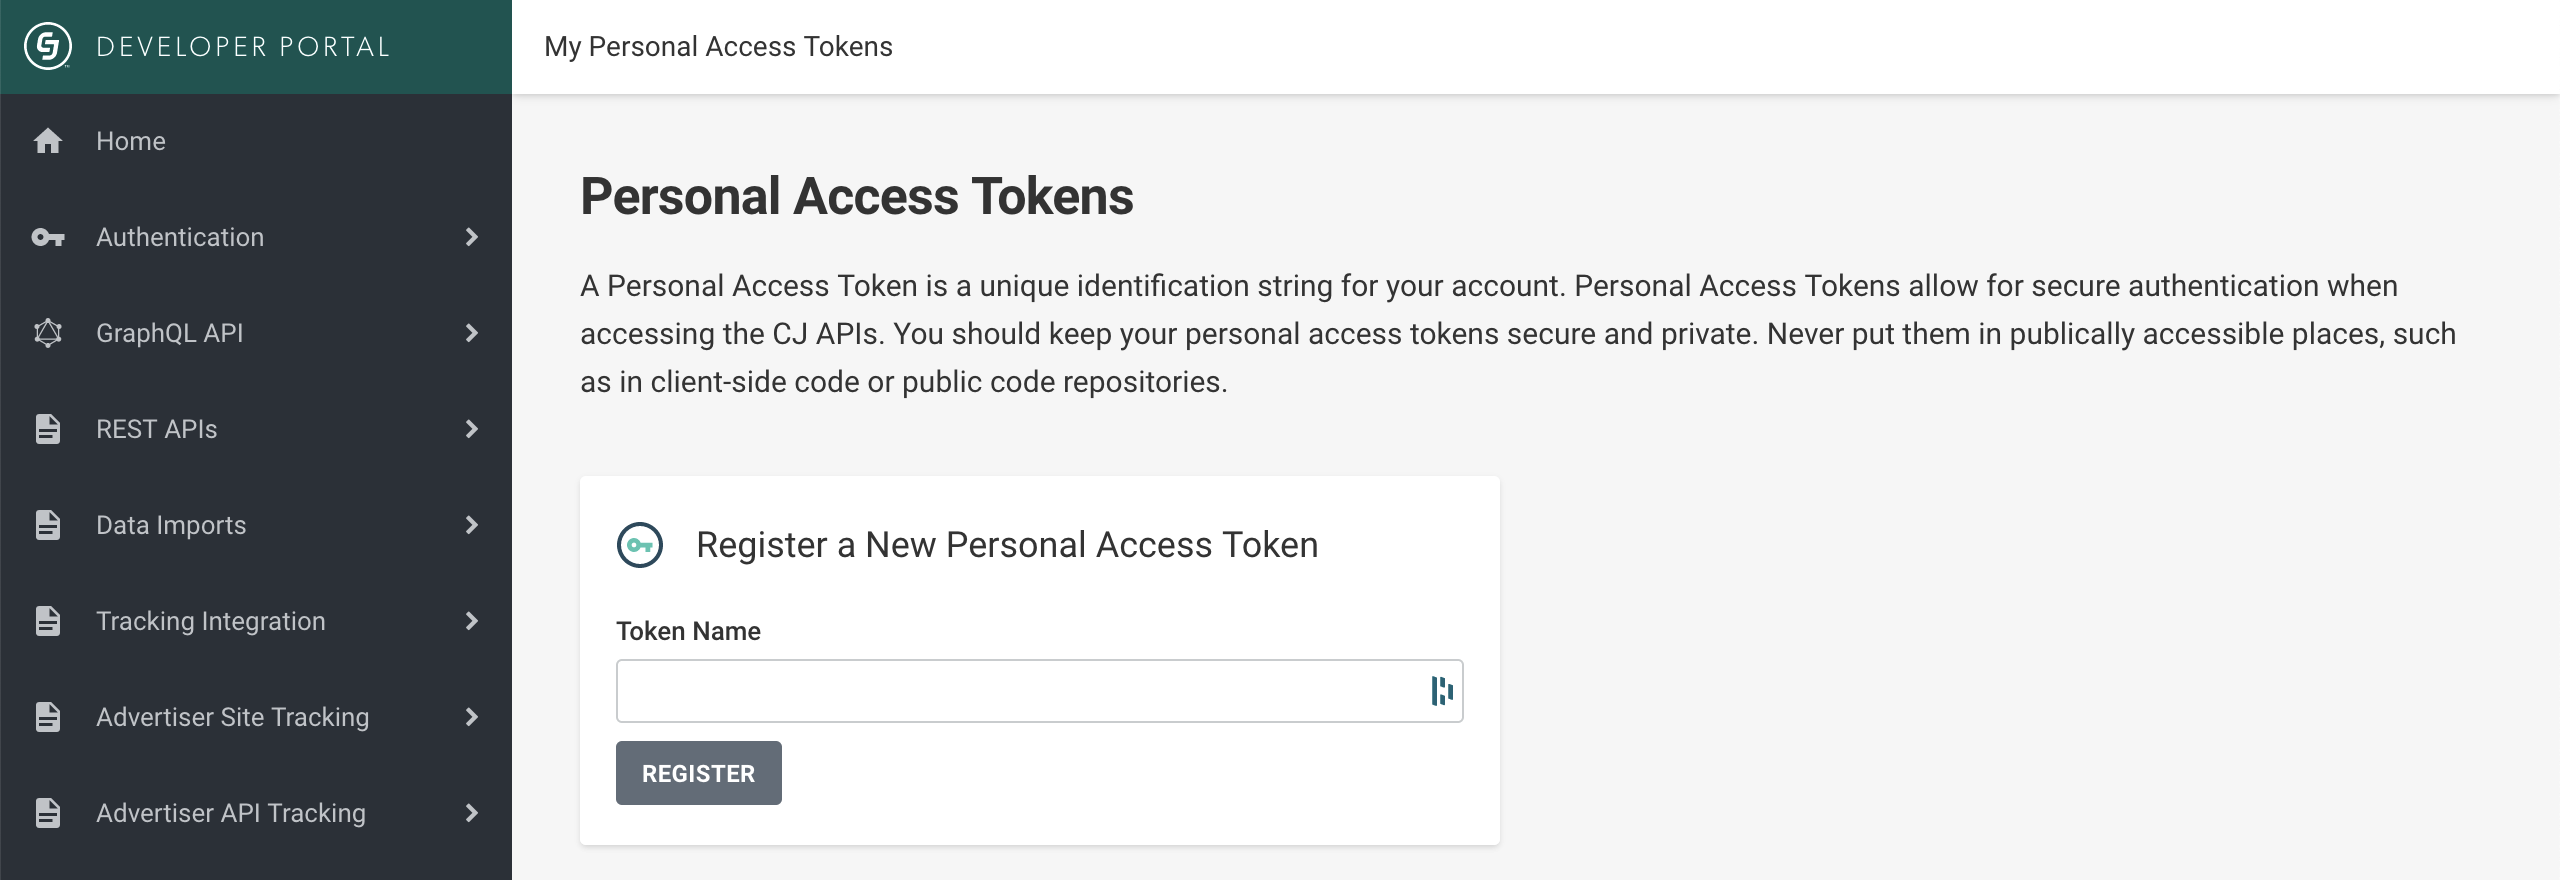Click the password manager icon in Token Name field
The width and height of the screenshot is (2560, 880).
[x=1441, y=691]
